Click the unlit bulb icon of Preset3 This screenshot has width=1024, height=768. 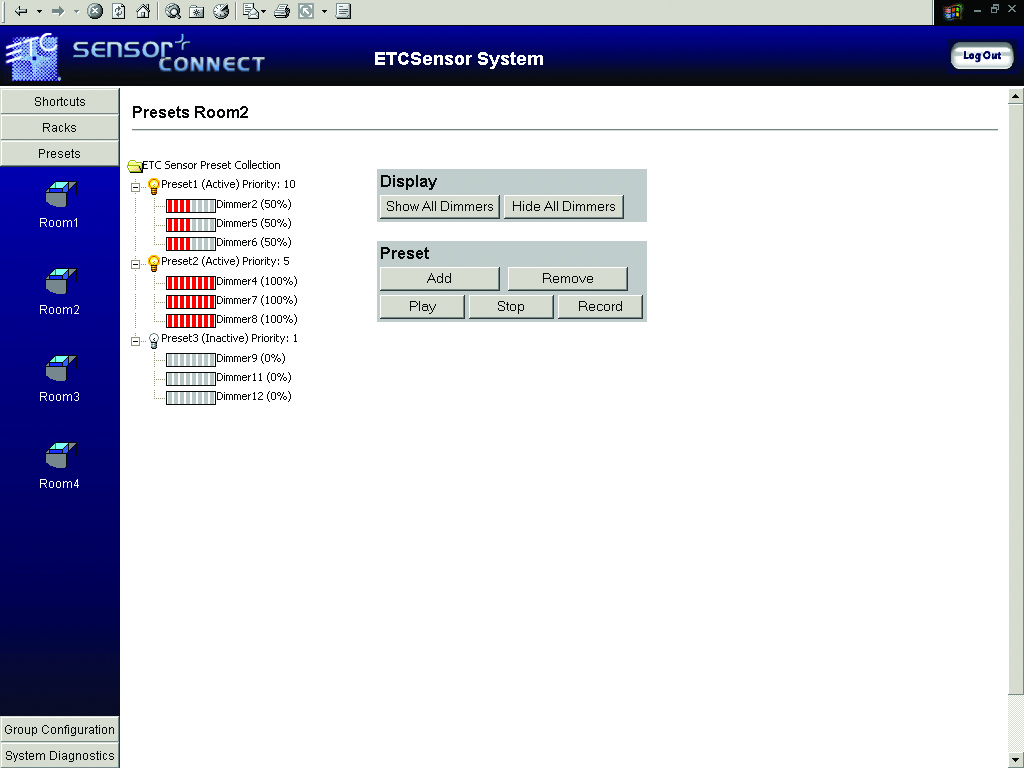pos(154,340)
